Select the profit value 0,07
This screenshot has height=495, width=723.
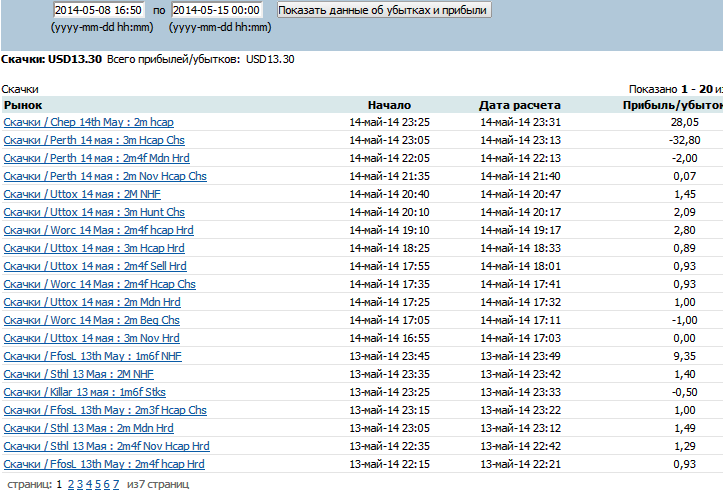tap(685, 176)
